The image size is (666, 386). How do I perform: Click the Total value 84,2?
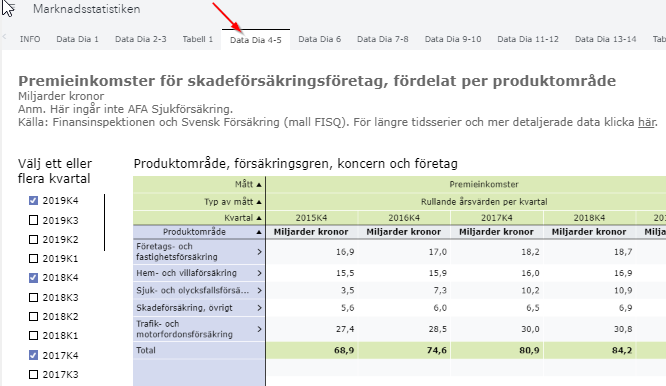tap(622, 351)
